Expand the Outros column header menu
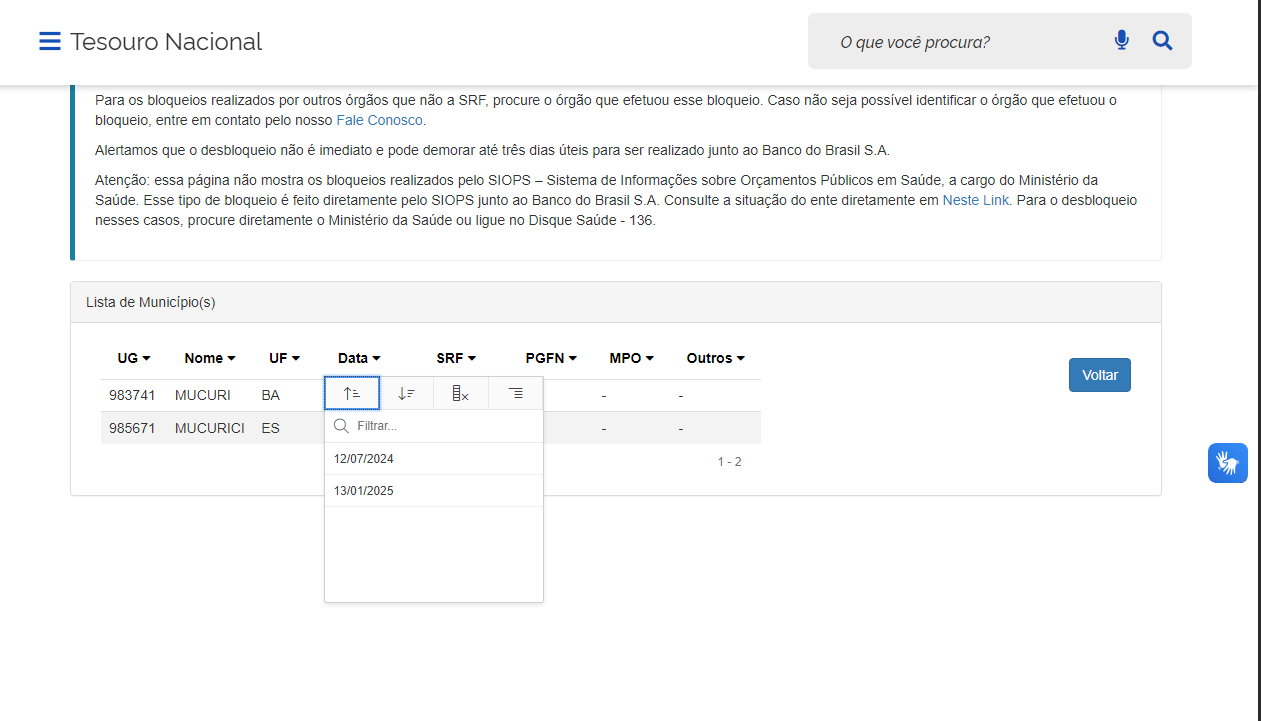 pos(715,358)
